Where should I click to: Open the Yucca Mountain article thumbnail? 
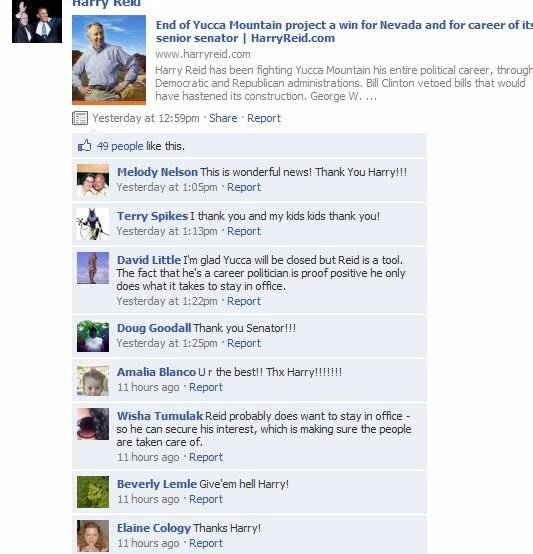tap(109, 60)
